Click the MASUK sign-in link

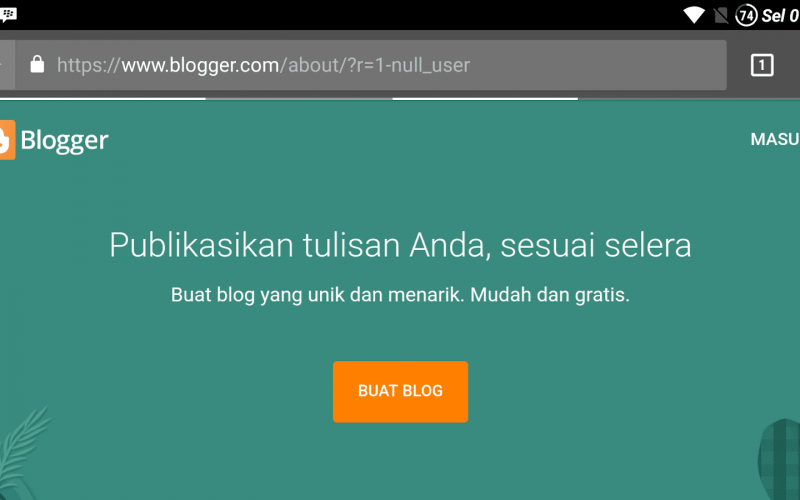tap(775, 139)
